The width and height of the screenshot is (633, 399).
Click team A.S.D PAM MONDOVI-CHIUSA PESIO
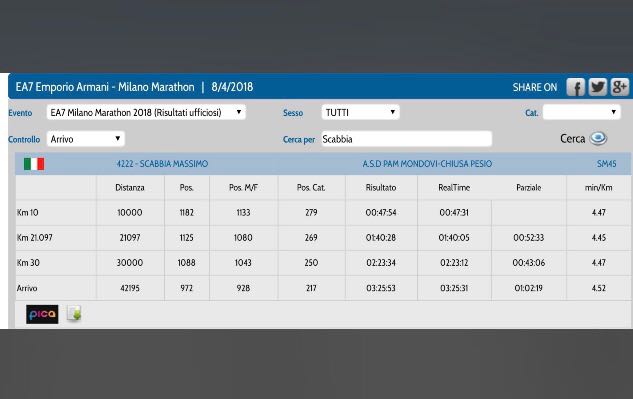[427, 164]
